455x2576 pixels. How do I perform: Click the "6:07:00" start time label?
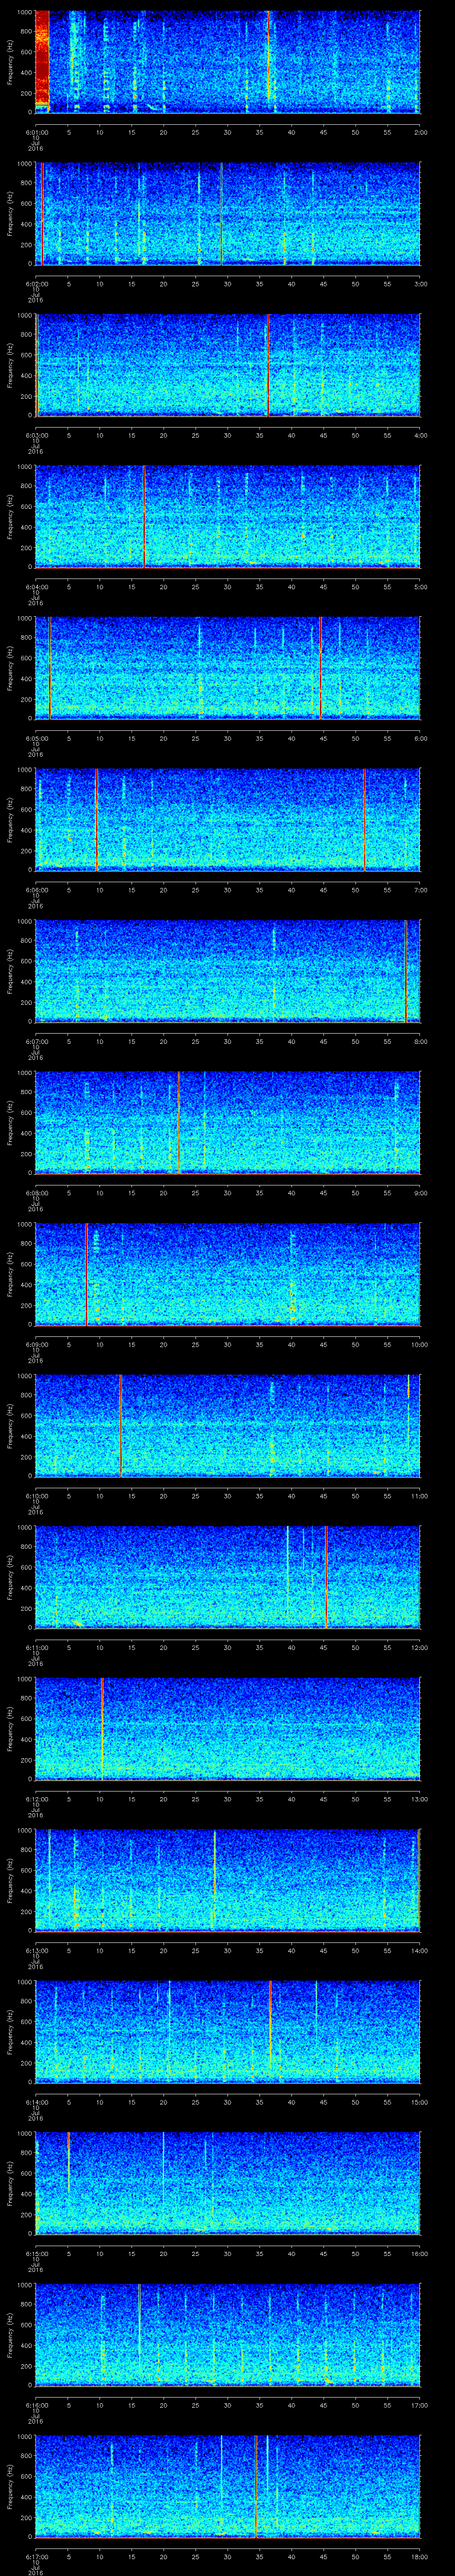(36, 1041)
